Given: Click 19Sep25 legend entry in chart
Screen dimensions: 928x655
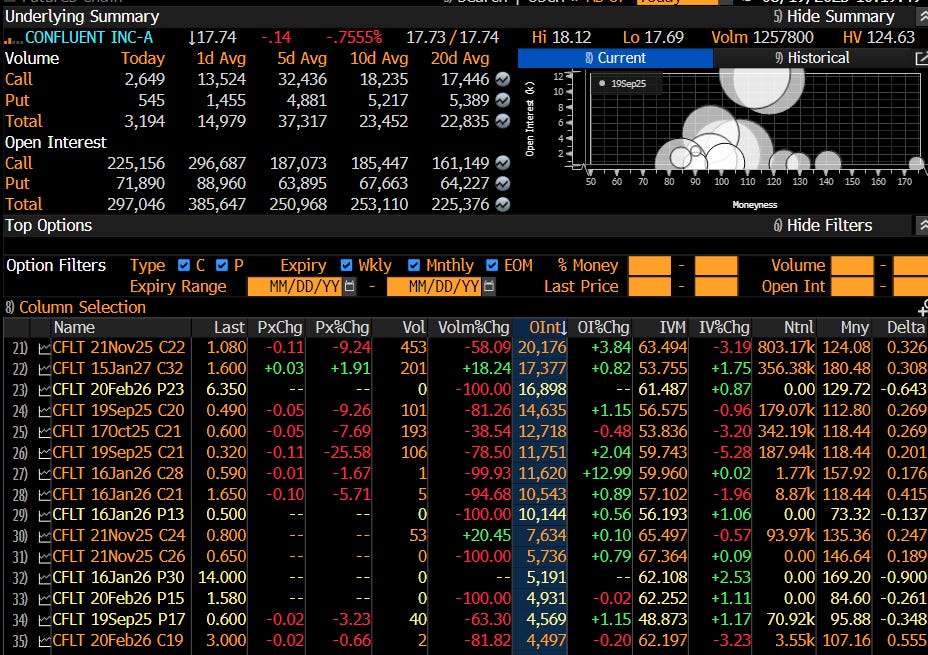Looking at the screenshot, I should (x=623, y=83).
